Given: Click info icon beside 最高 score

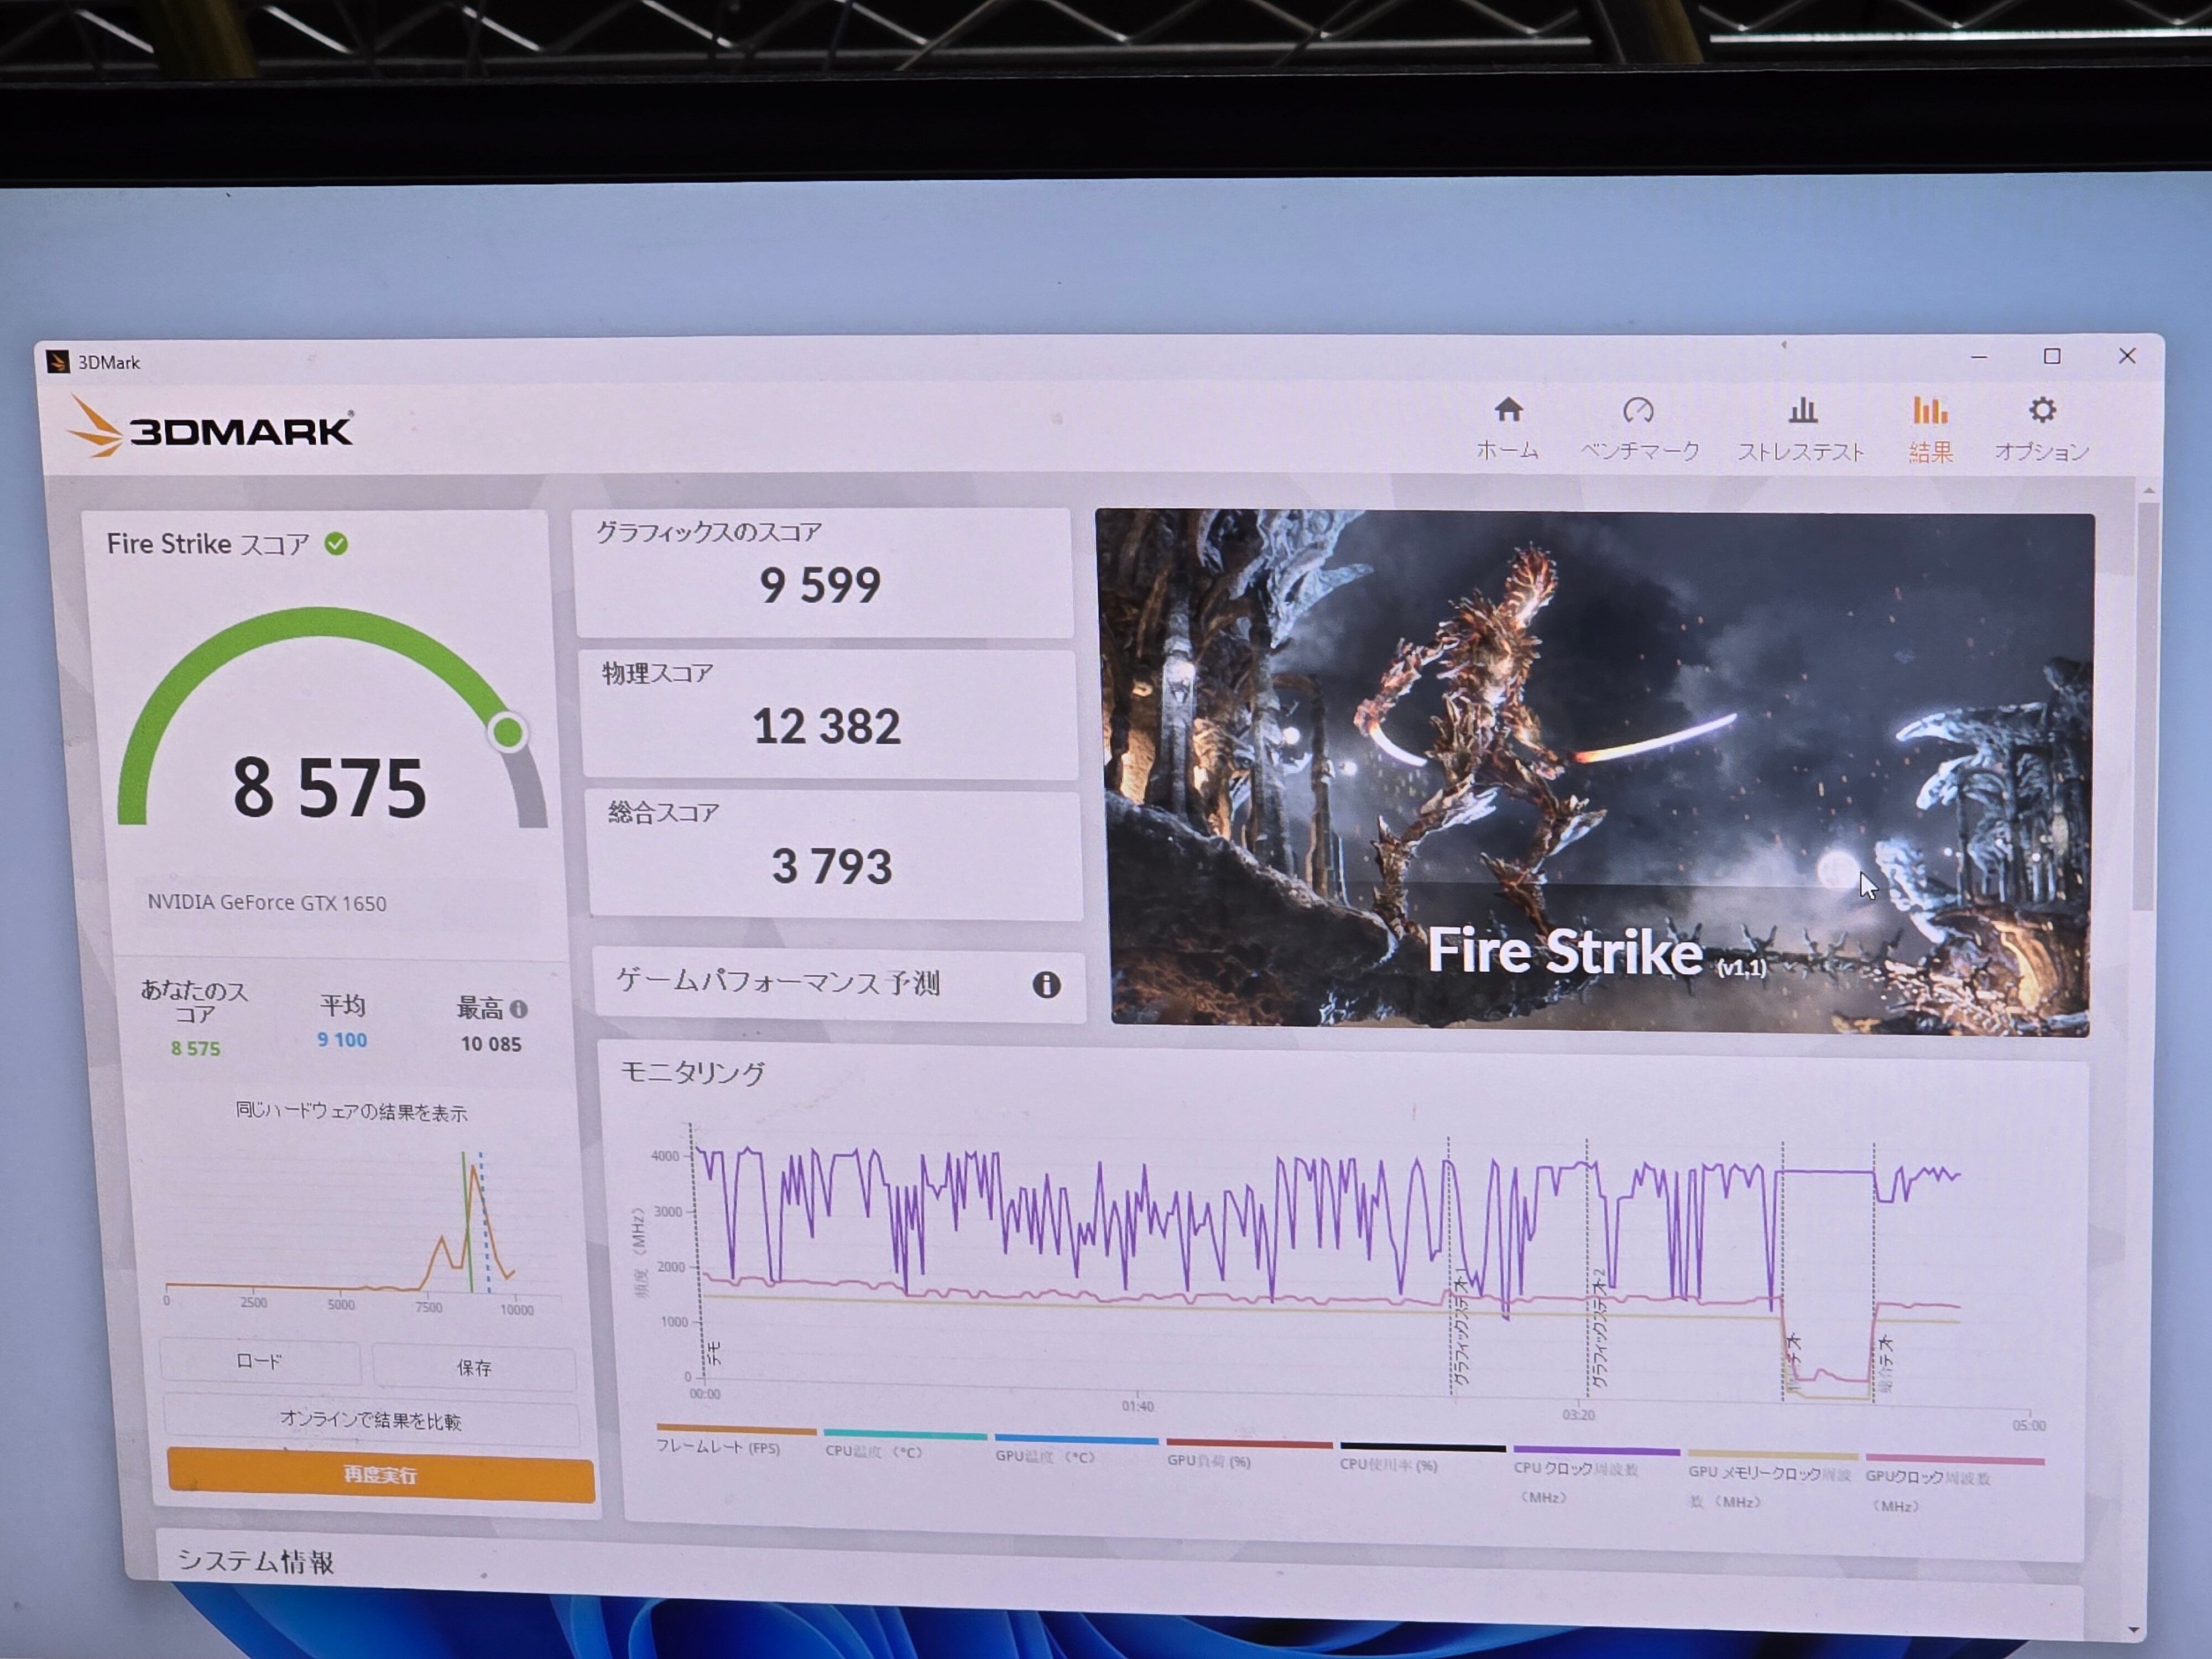Looking at the screenshot, I should [519, 1009].
